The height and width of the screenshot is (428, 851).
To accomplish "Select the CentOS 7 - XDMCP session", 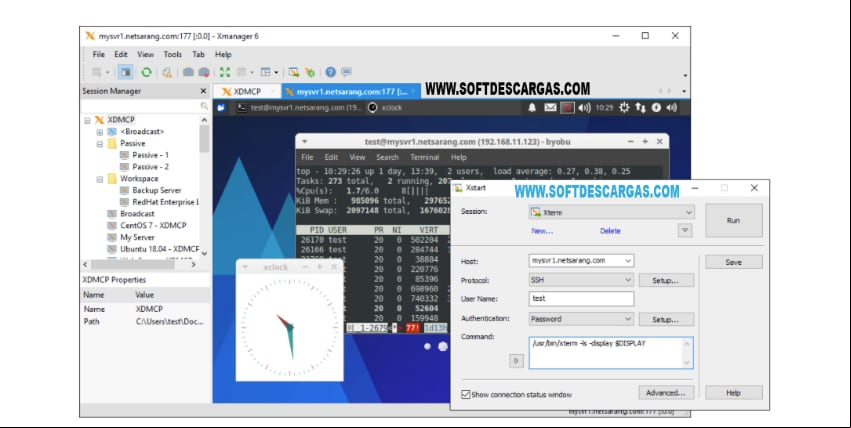I will click(153, 225).
